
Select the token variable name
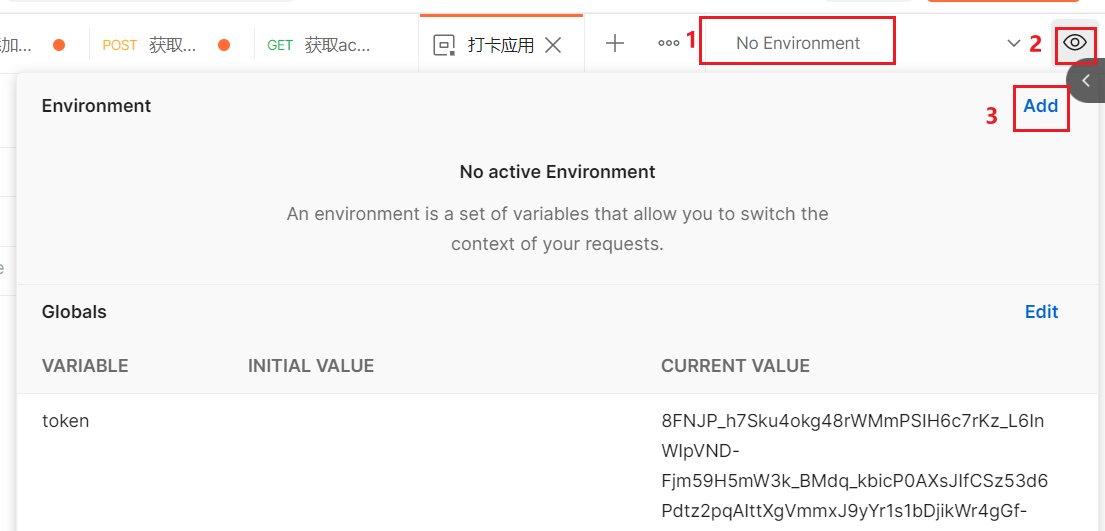click(x=65, y=421)
